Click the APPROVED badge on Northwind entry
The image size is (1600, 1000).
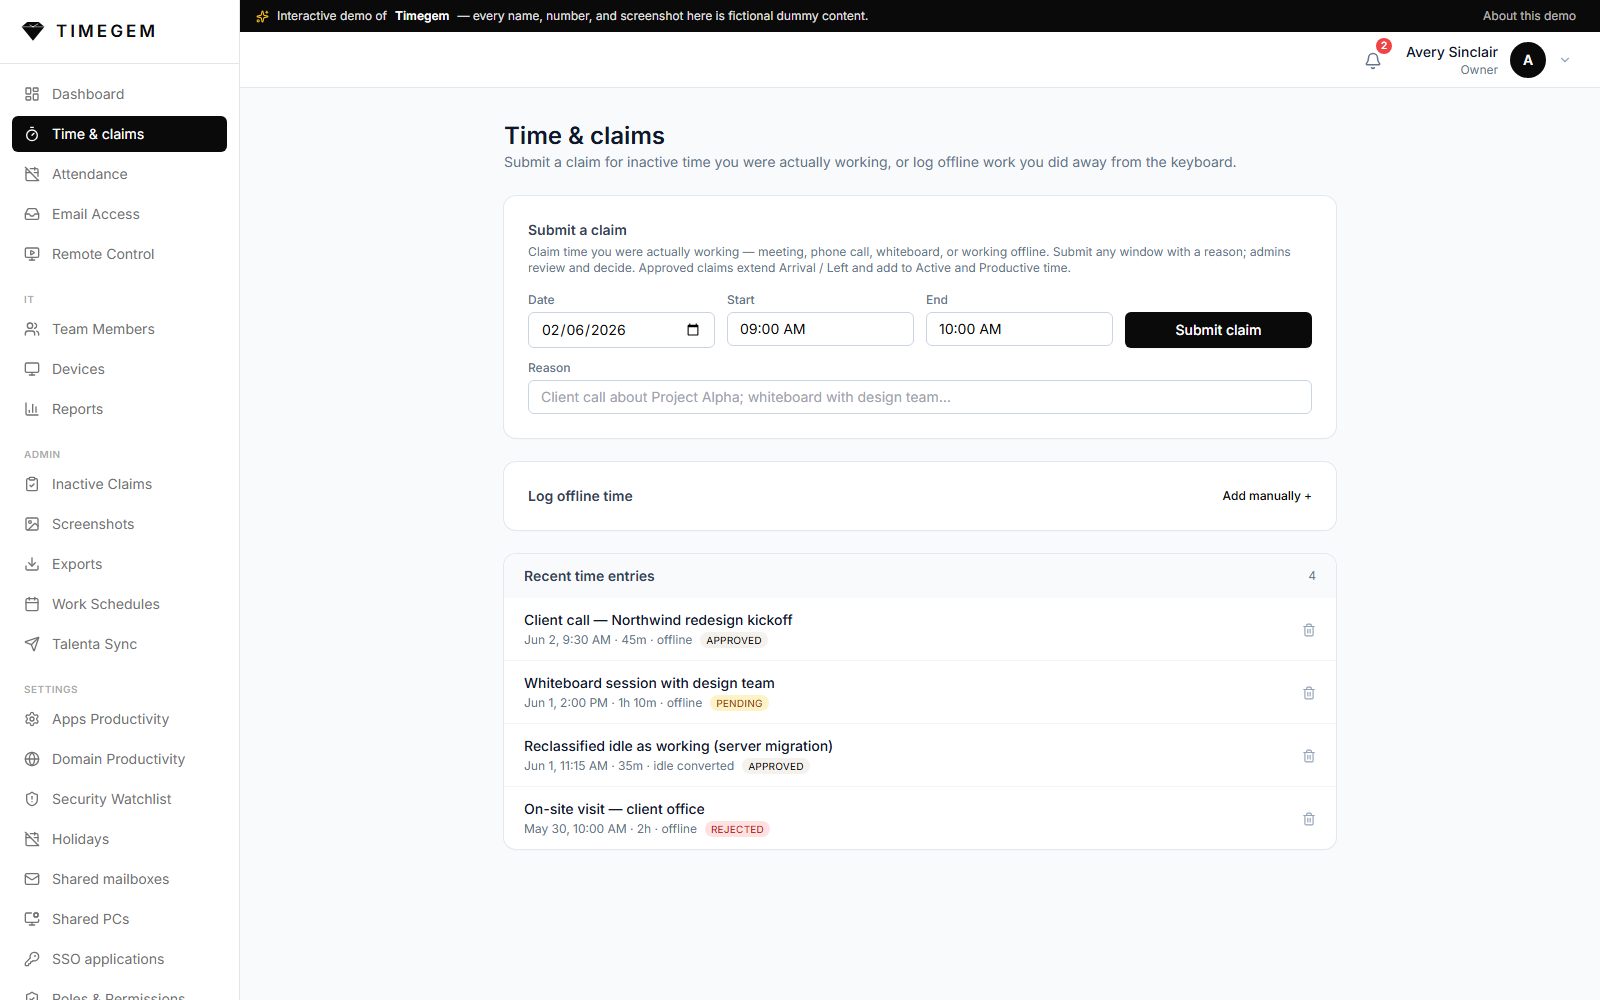click(734, 640)
